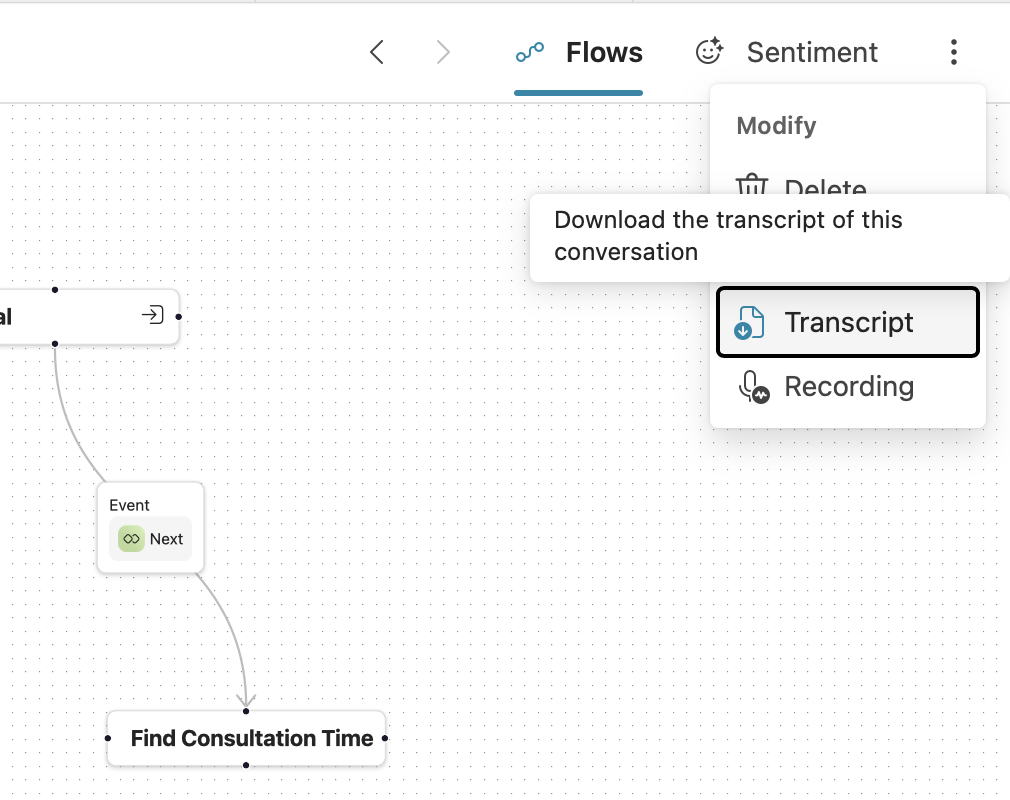
Task: Navigate back using the left chevron
Action: coord(377,51)
